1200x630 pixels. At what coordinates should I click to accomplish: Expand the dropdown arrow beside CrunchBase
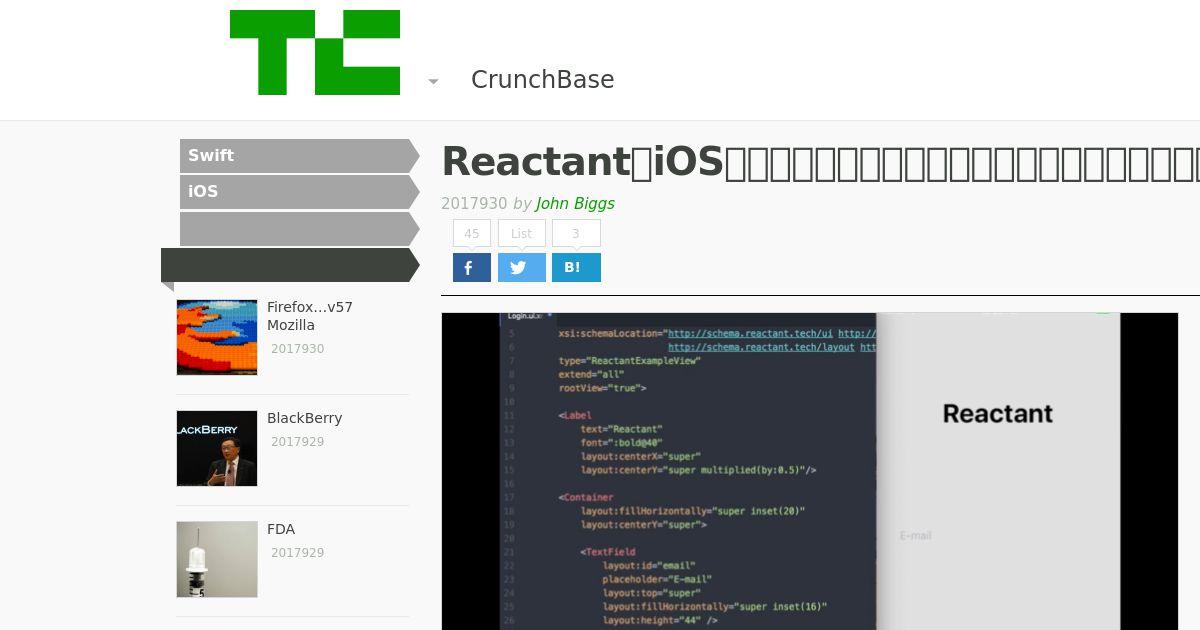point(433,81)
